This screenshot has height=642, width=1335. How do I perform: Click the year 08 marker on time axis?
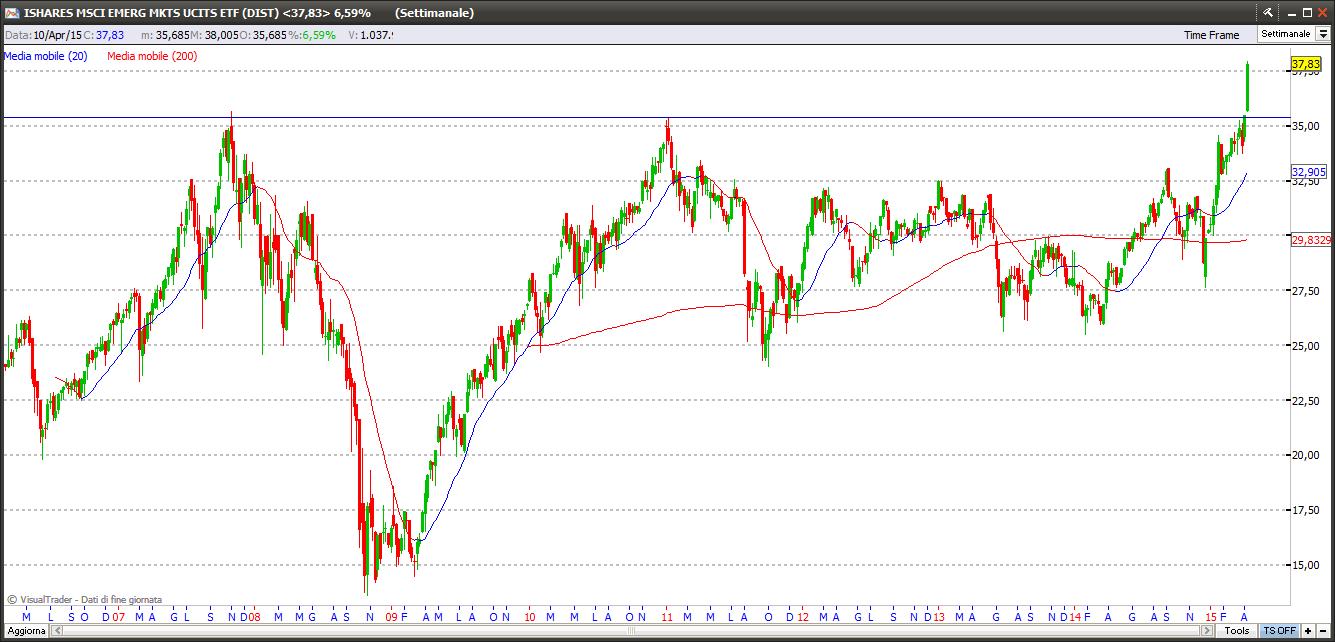[x=254, y=617]
